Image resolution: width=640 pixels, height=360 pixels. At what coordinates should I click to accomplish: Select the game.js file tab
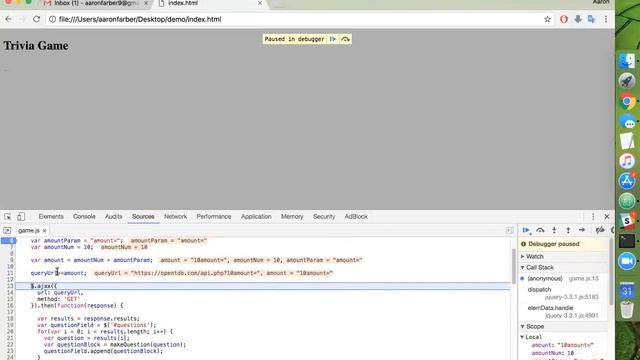29,231
